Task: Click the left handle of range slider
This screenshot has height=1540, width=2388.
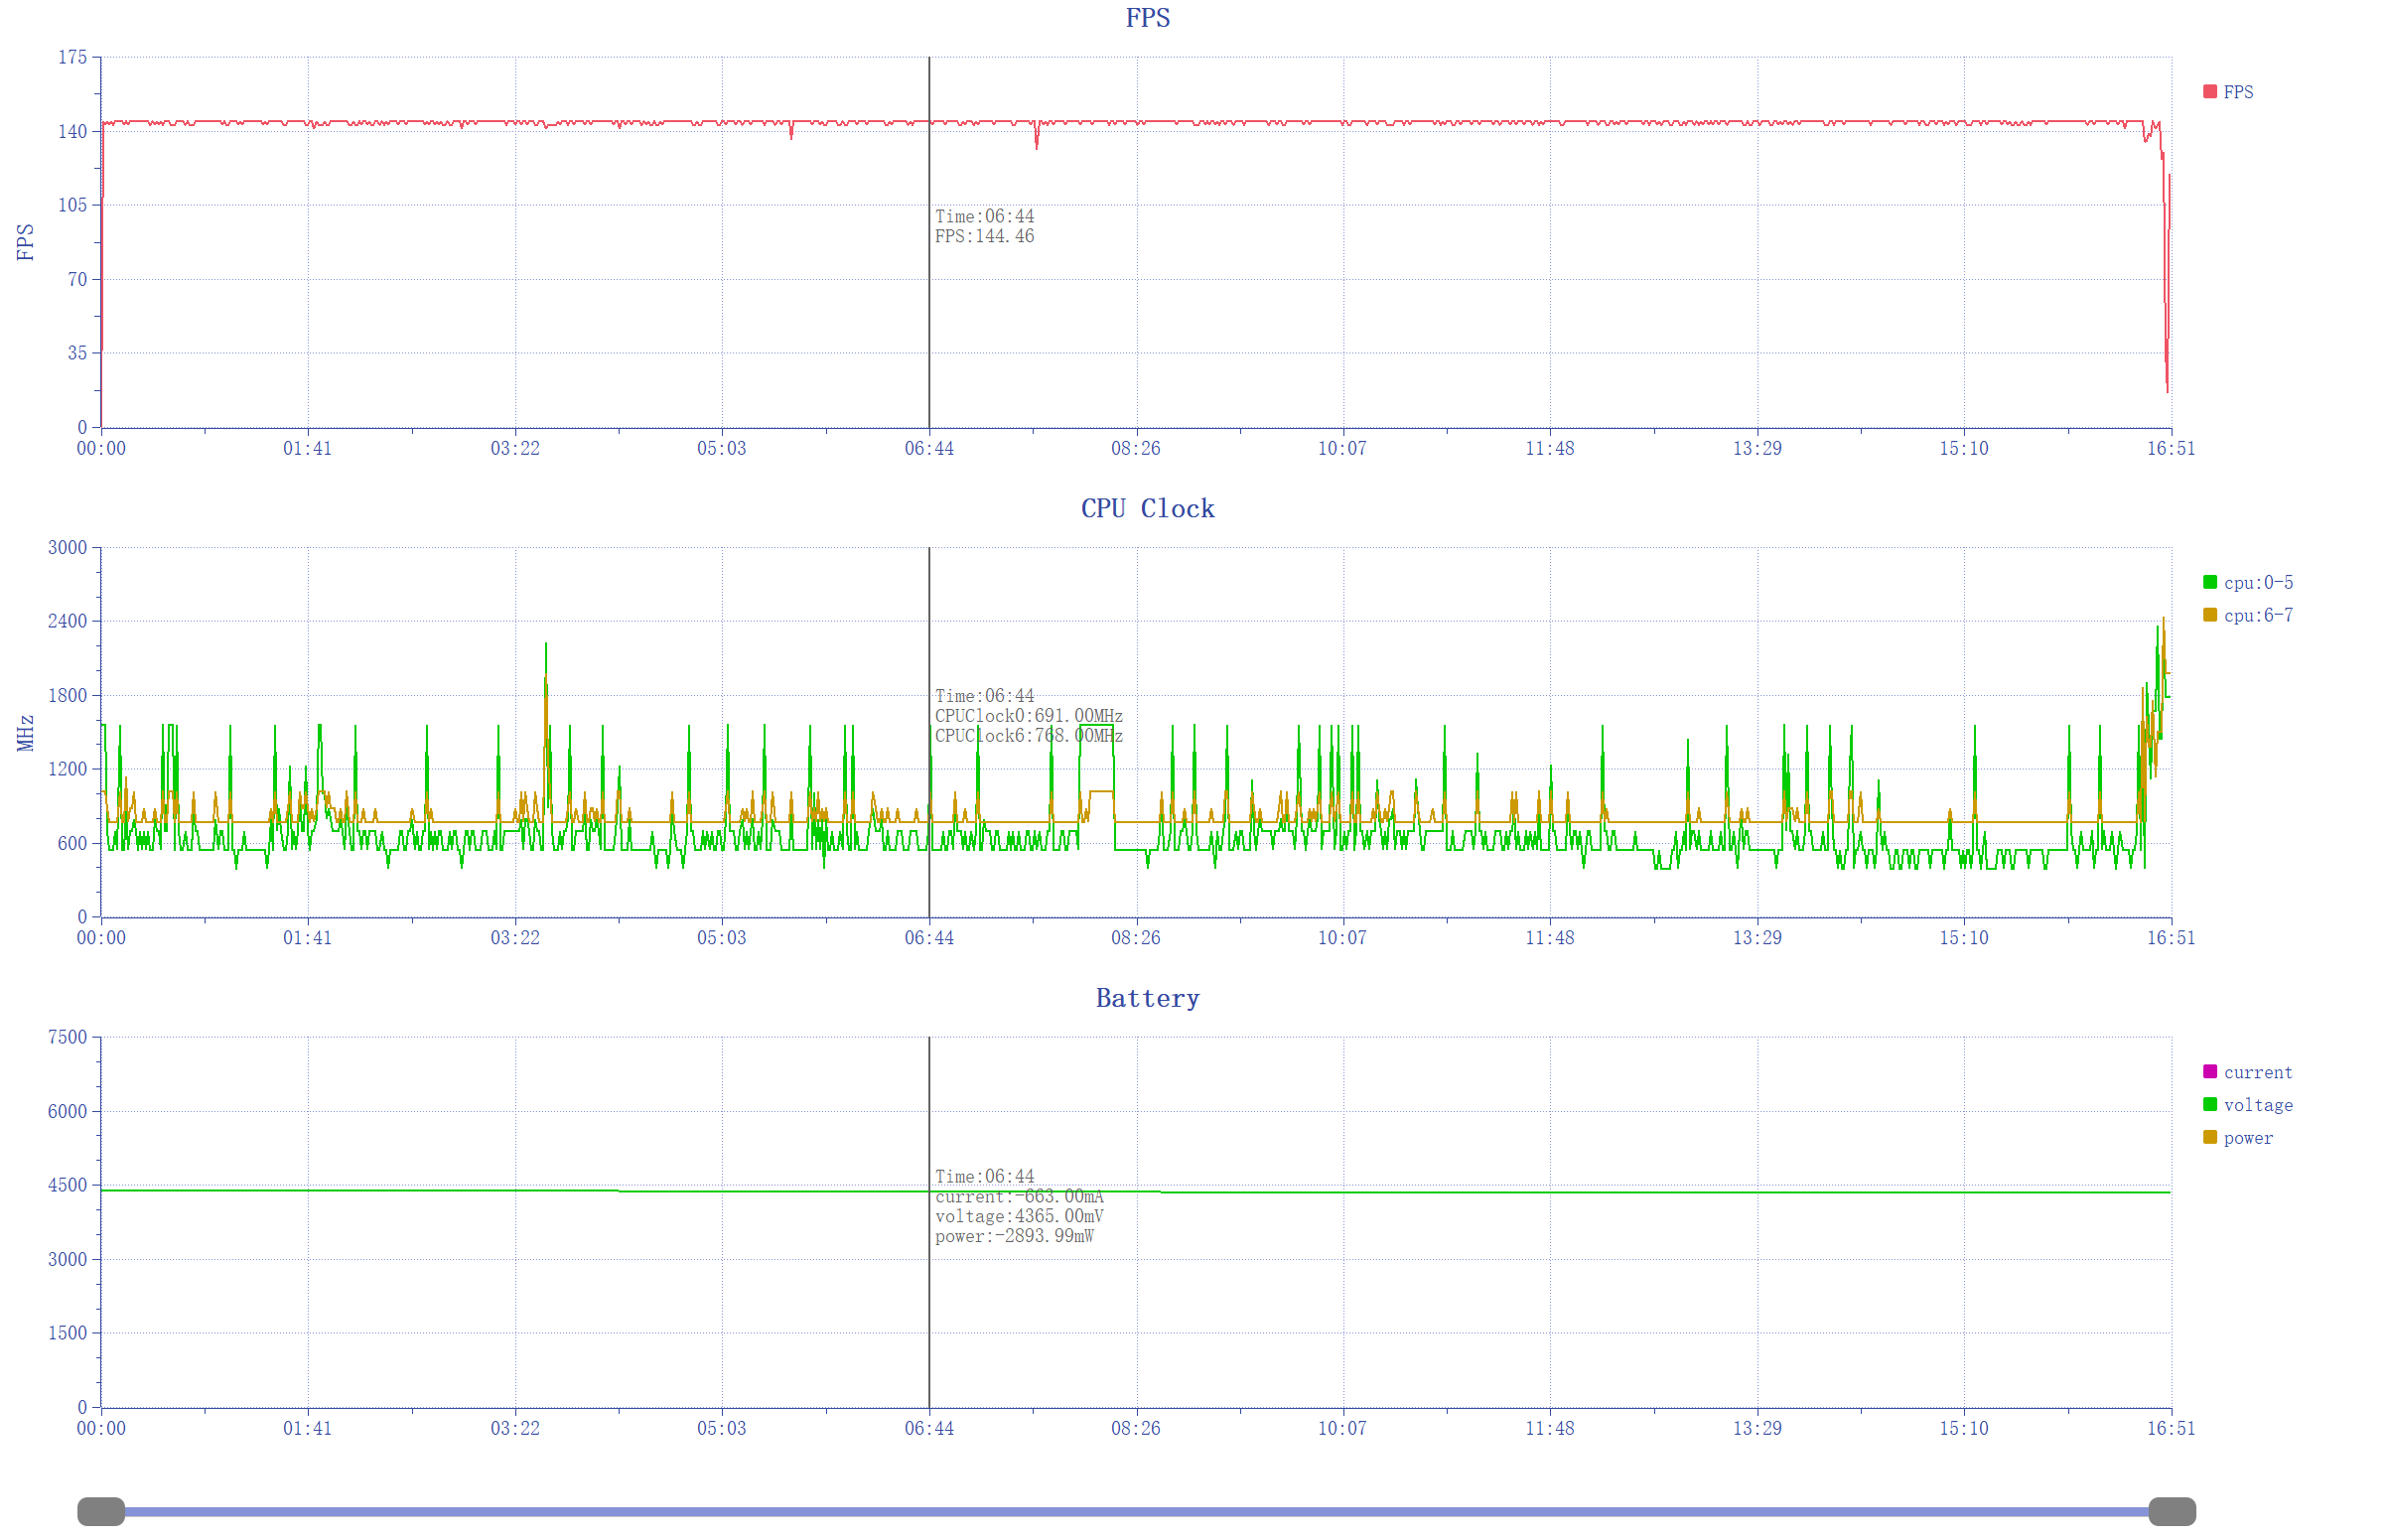Action: coord(101,1512)
